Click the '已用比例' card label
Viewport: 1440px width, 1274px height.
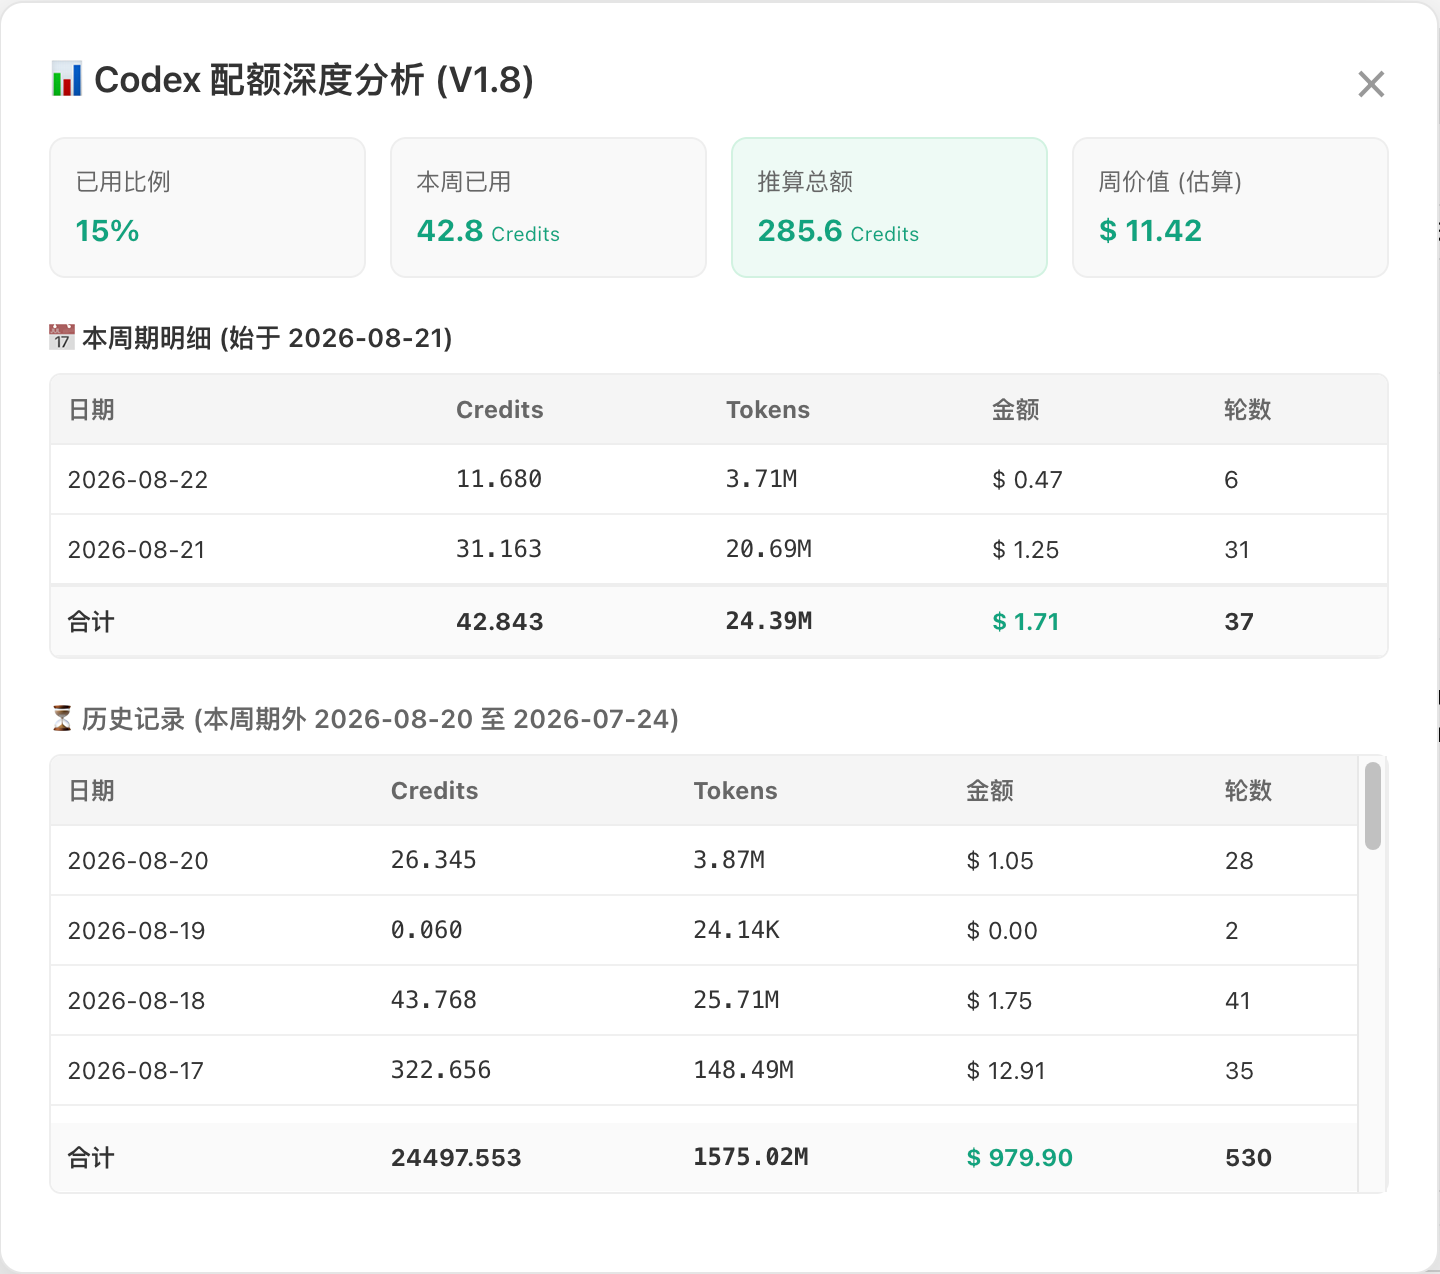click(x=123, y=182)
